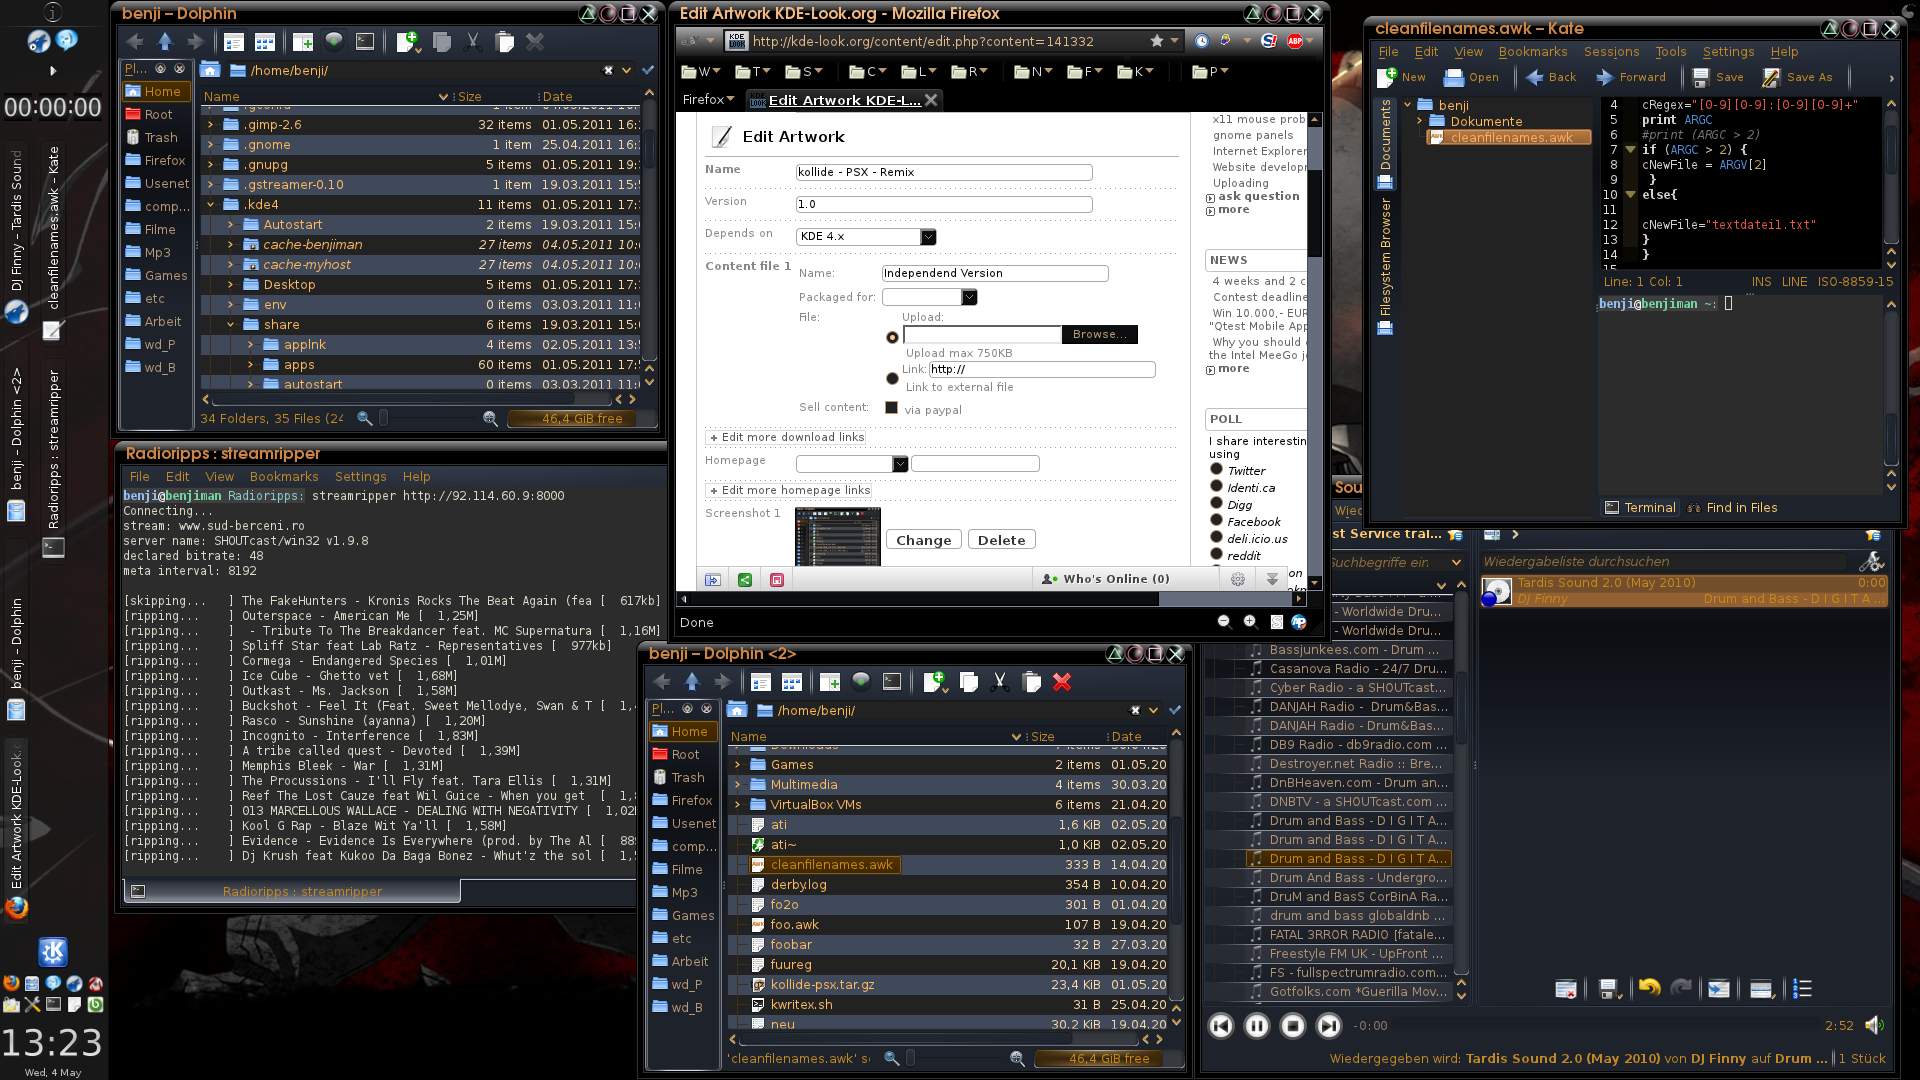Screen dimensions: 1920x1080
Task: Choose Twitter in the poll
Action: tap(1216, 469)
